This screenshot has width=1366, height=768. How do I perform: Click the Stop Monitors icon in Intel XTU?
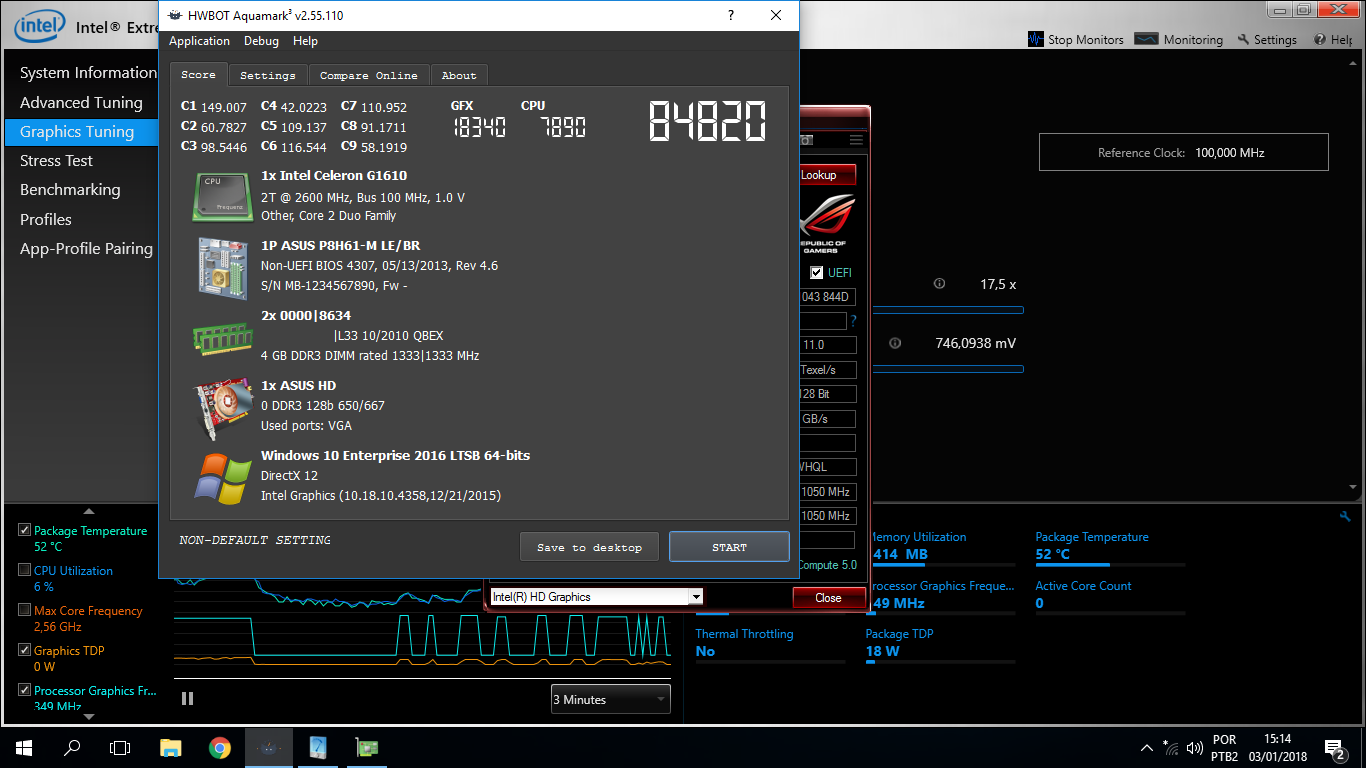pyautogui.click(x=1036, y=39)
